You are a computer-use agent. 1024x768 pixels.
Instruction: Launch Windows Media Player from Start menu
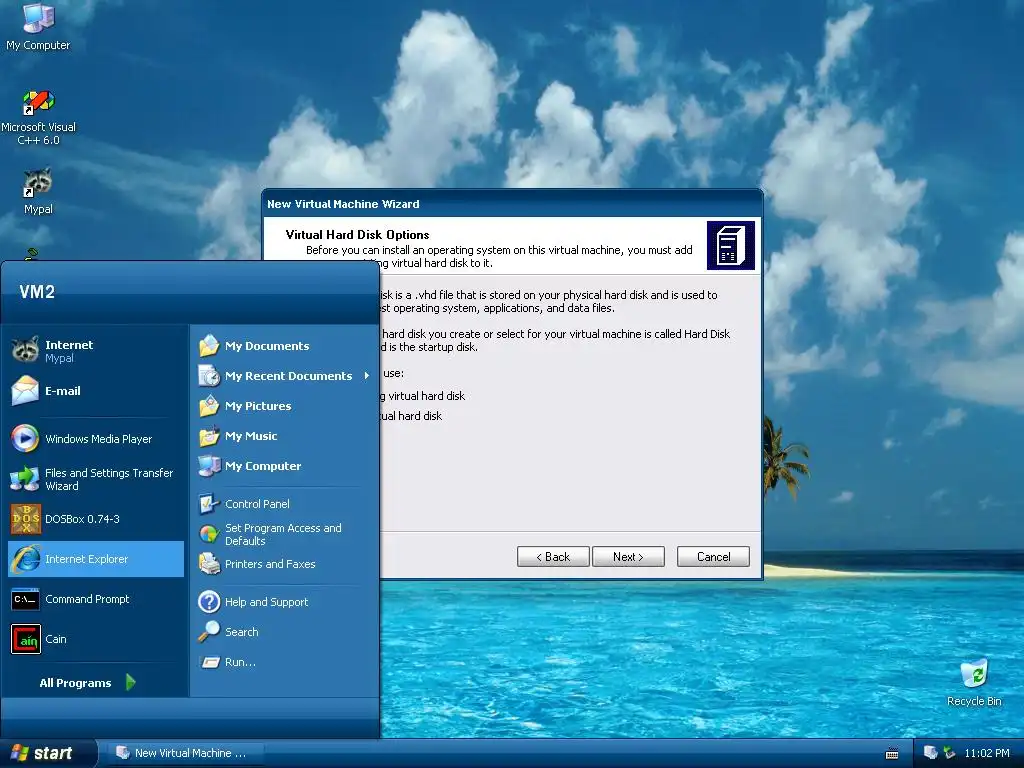[x=96, y=439]
